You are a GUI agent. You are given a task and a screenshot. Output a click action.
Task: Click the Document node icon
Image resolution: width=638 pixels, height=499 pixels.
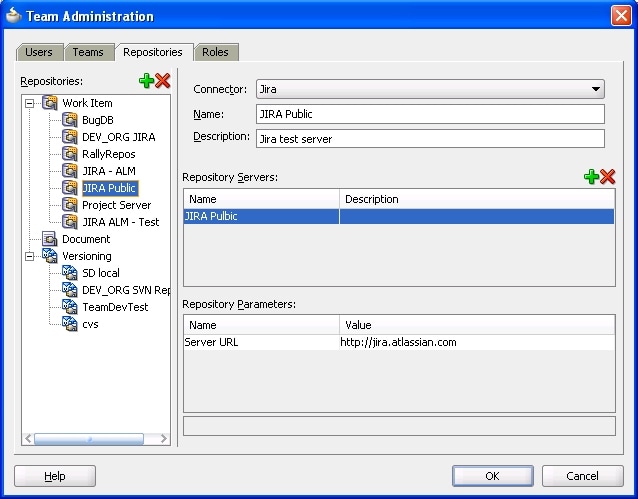50,239
